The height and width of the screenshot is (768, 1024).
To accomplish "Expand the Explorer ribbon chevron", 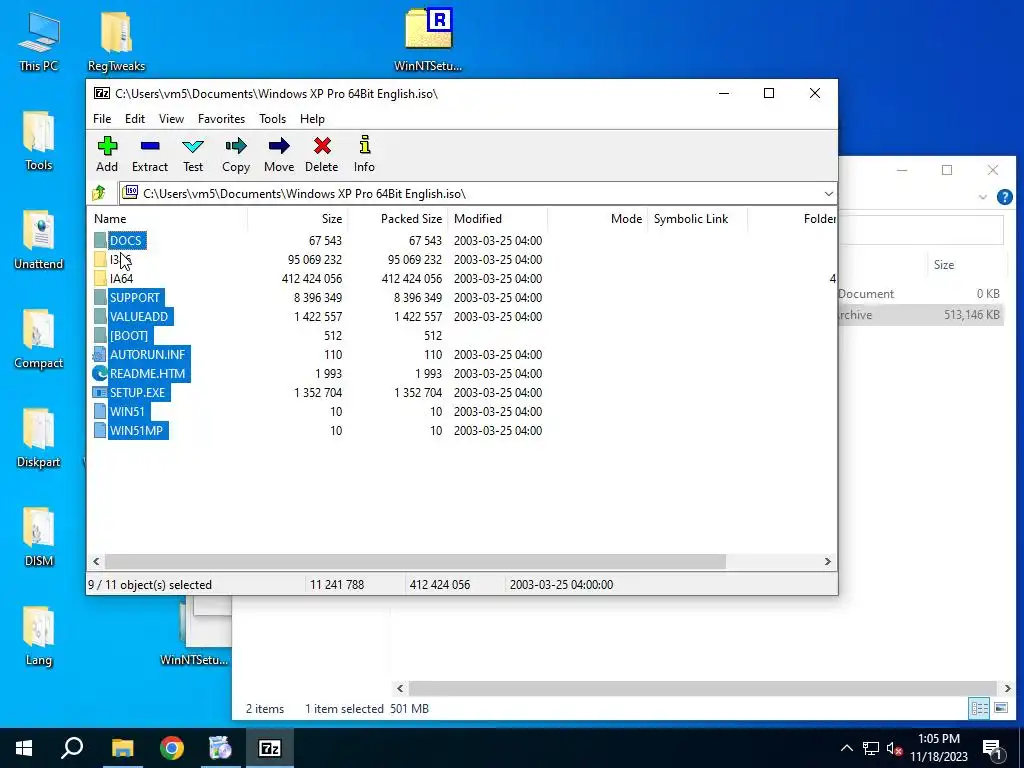I will 982,197.
